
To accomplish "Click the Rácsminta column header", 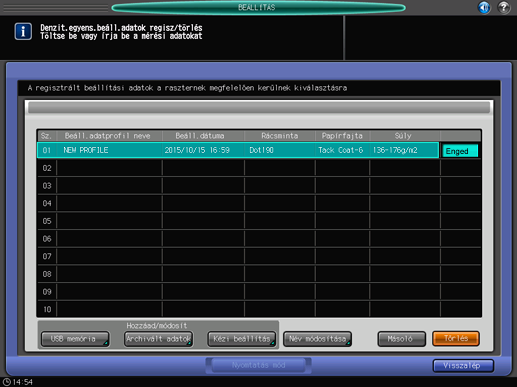I will click(x=279, y=136).
